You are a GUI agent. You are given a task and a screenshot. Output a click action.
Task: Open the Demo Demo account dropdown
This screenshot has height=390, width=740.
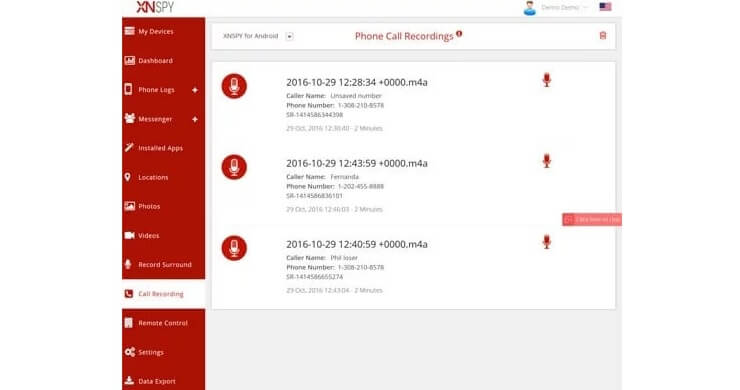point(564,8)
